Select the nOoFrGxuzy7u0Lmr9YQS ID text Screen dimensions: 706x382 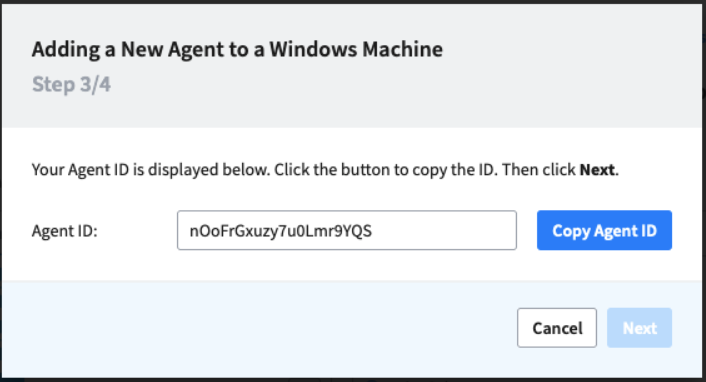pyautogui.click(x=281, y=231)
